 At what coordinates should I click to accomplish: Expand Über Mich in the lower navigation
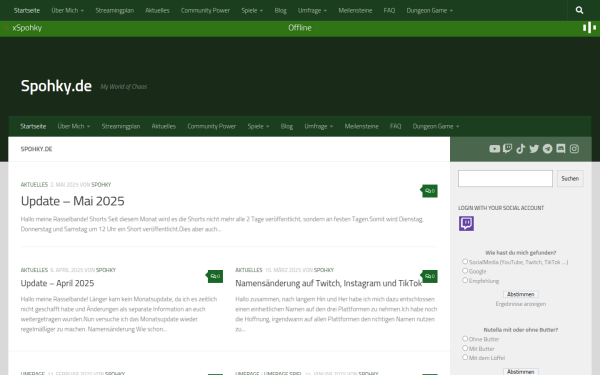[74, 126]
